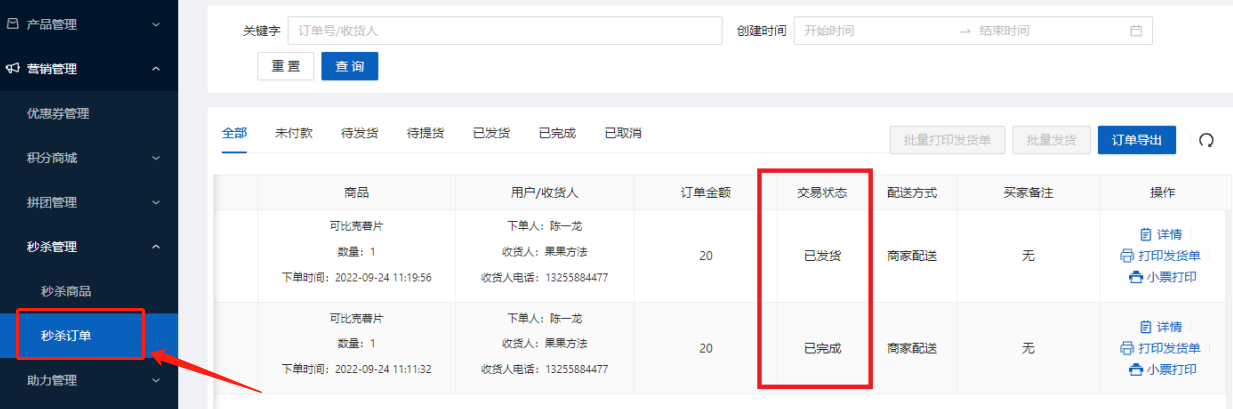This screenshot has height=409, width=1233.
Task: Click 小票打印 in the first order row
Action: click(1162, 277)
